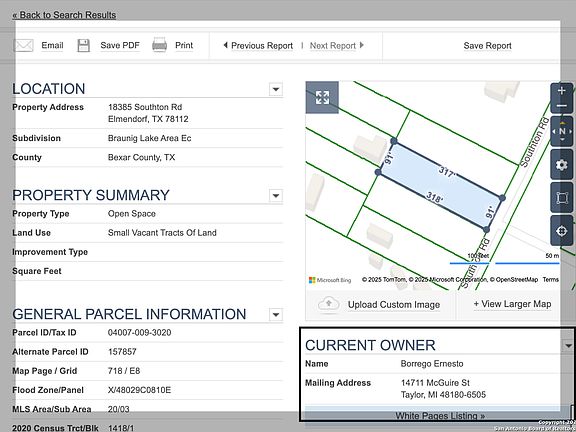Click the north compass rotation control
This screenshot has height=432, width=576.
click(x=562, y=132)
